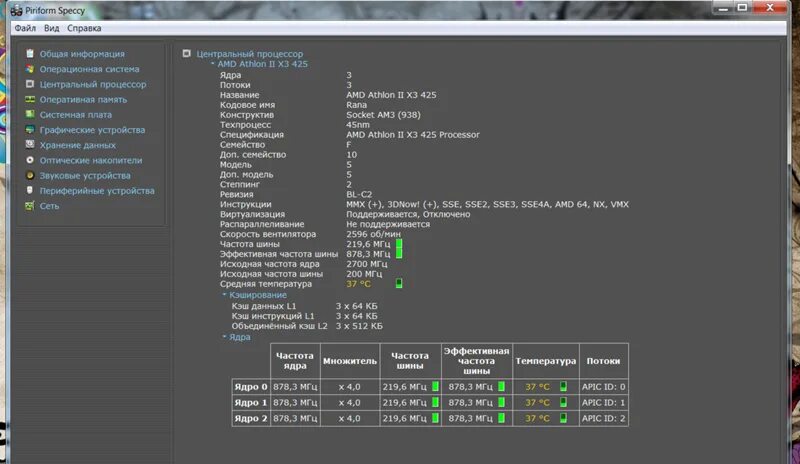
Task: Click the Ядро 2 row label
Action: (251, 419)
